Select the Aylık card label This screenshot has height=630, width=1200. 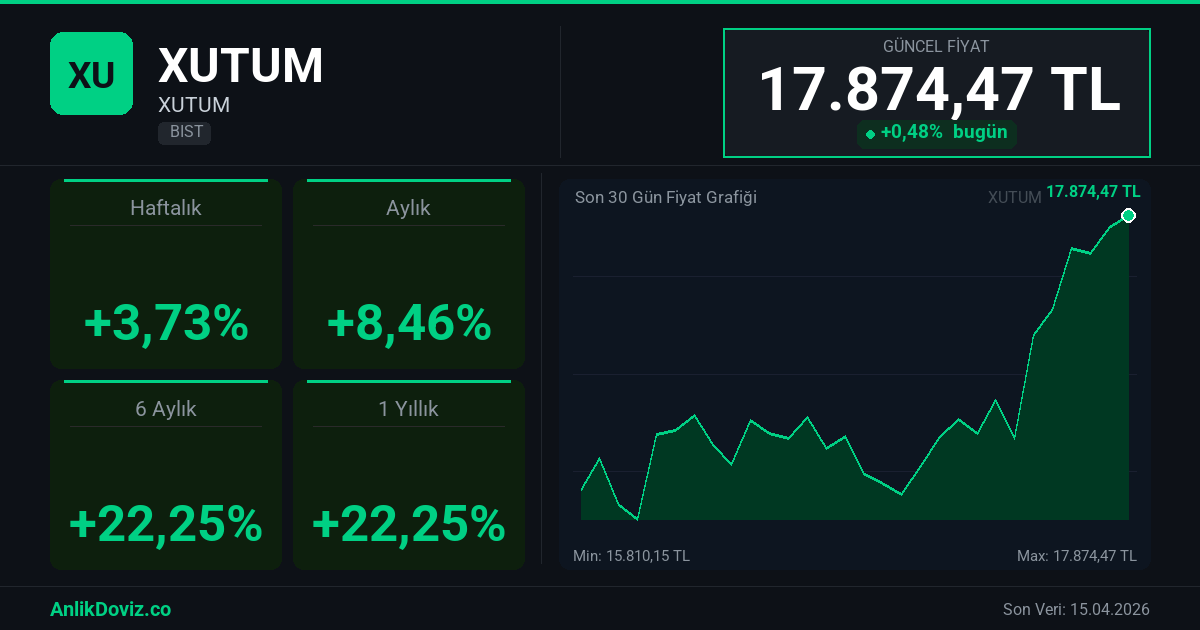(x=408, y=208)
